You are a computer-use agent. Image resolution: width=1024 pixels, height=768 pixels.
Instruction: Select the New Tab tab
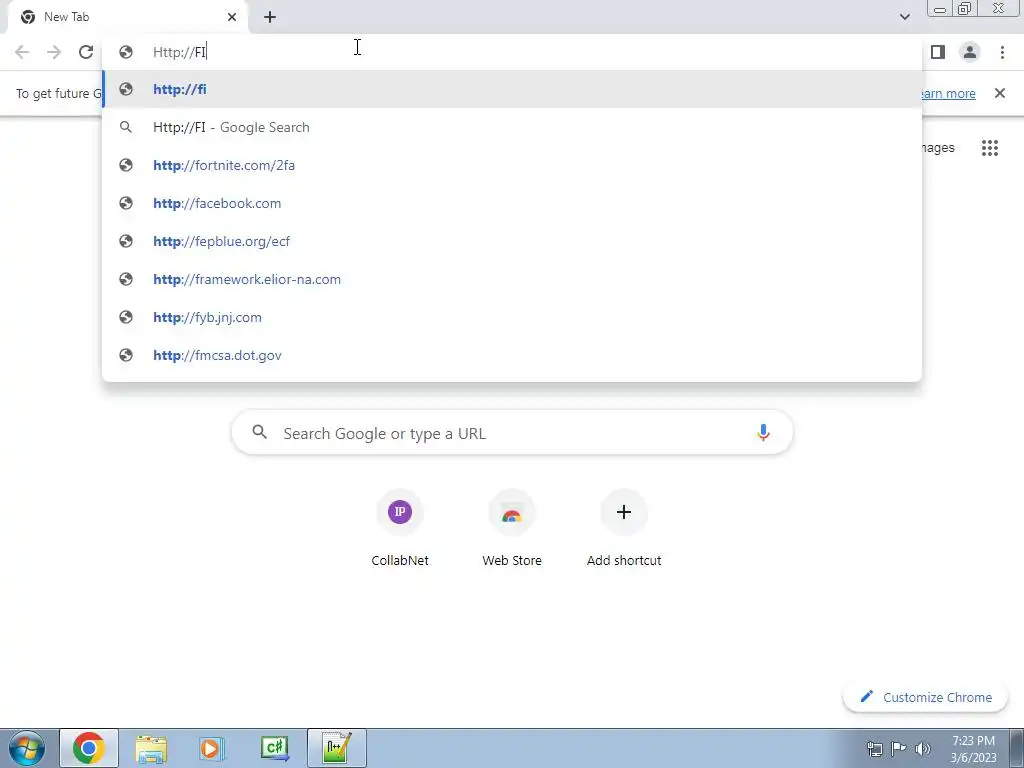point(129,17)
